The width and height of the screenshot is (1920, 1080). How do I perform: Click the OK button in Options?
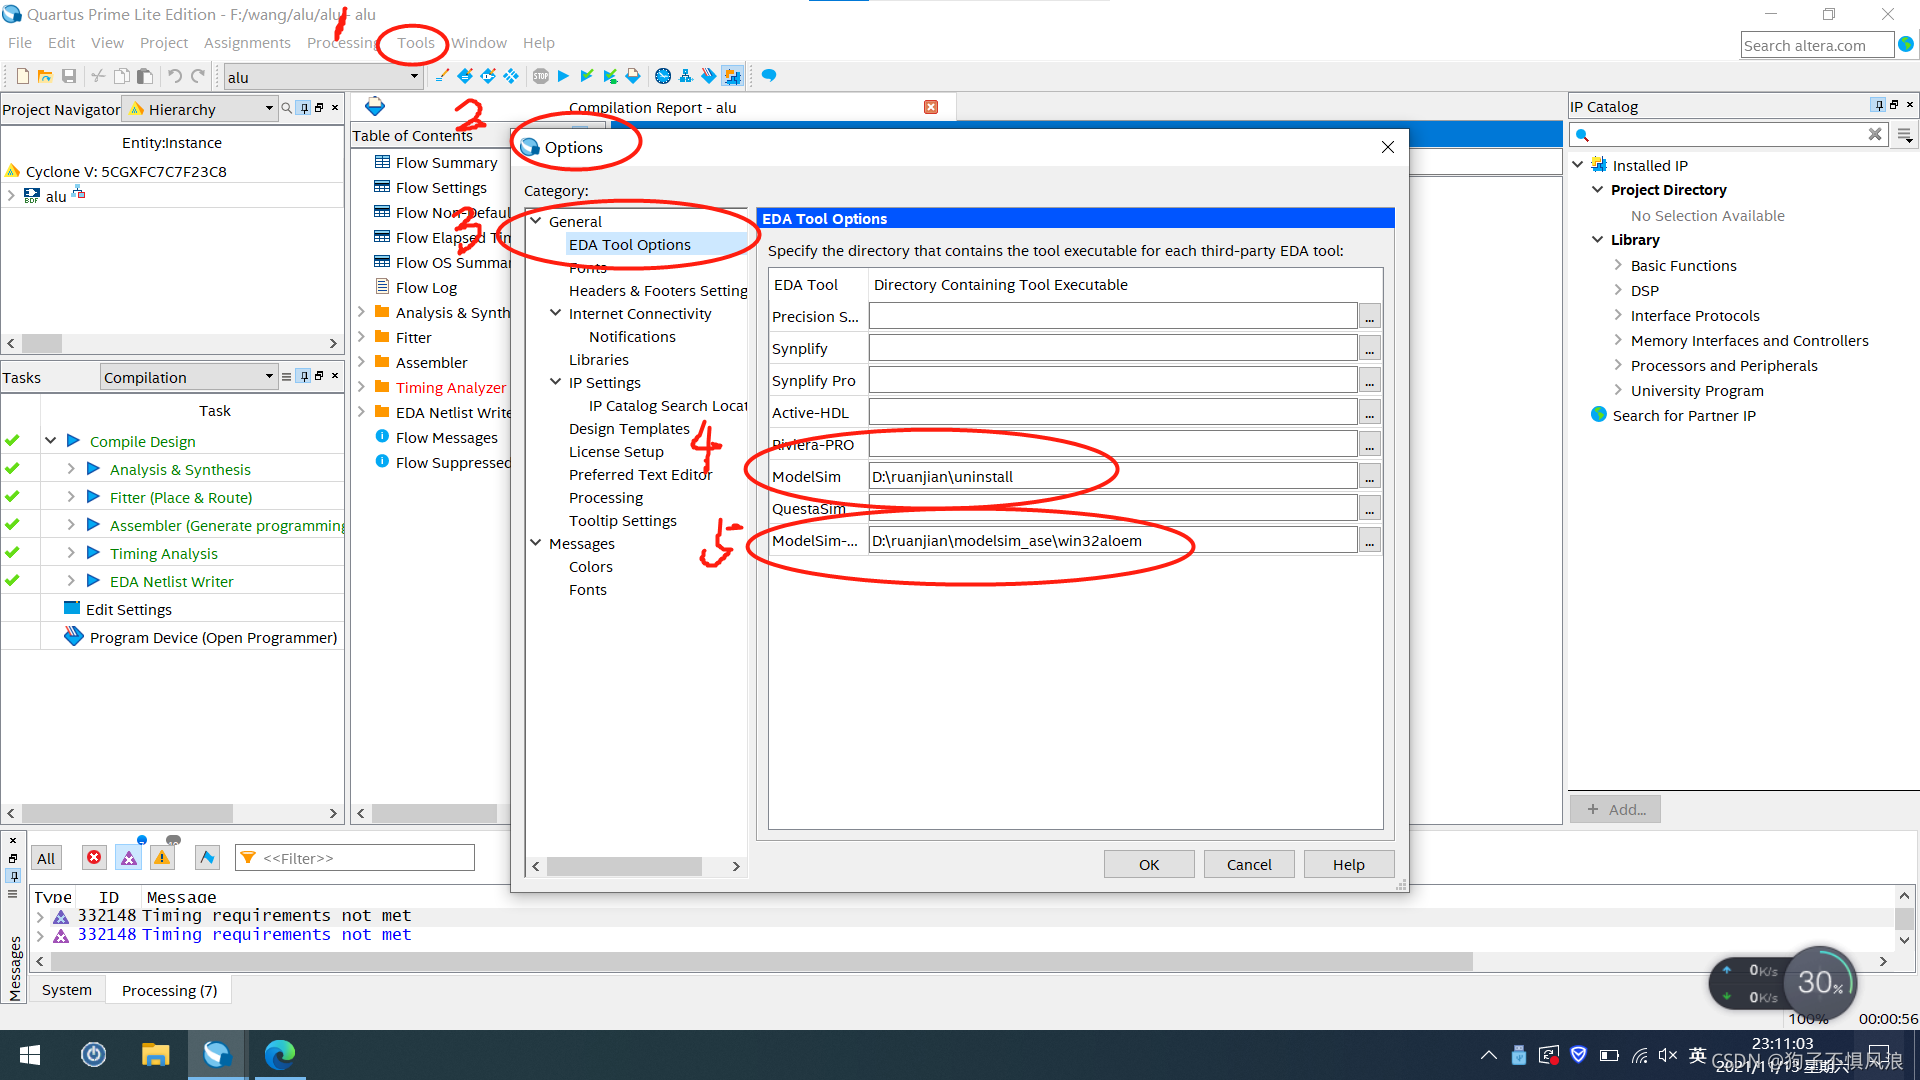tap(1148, 864)
